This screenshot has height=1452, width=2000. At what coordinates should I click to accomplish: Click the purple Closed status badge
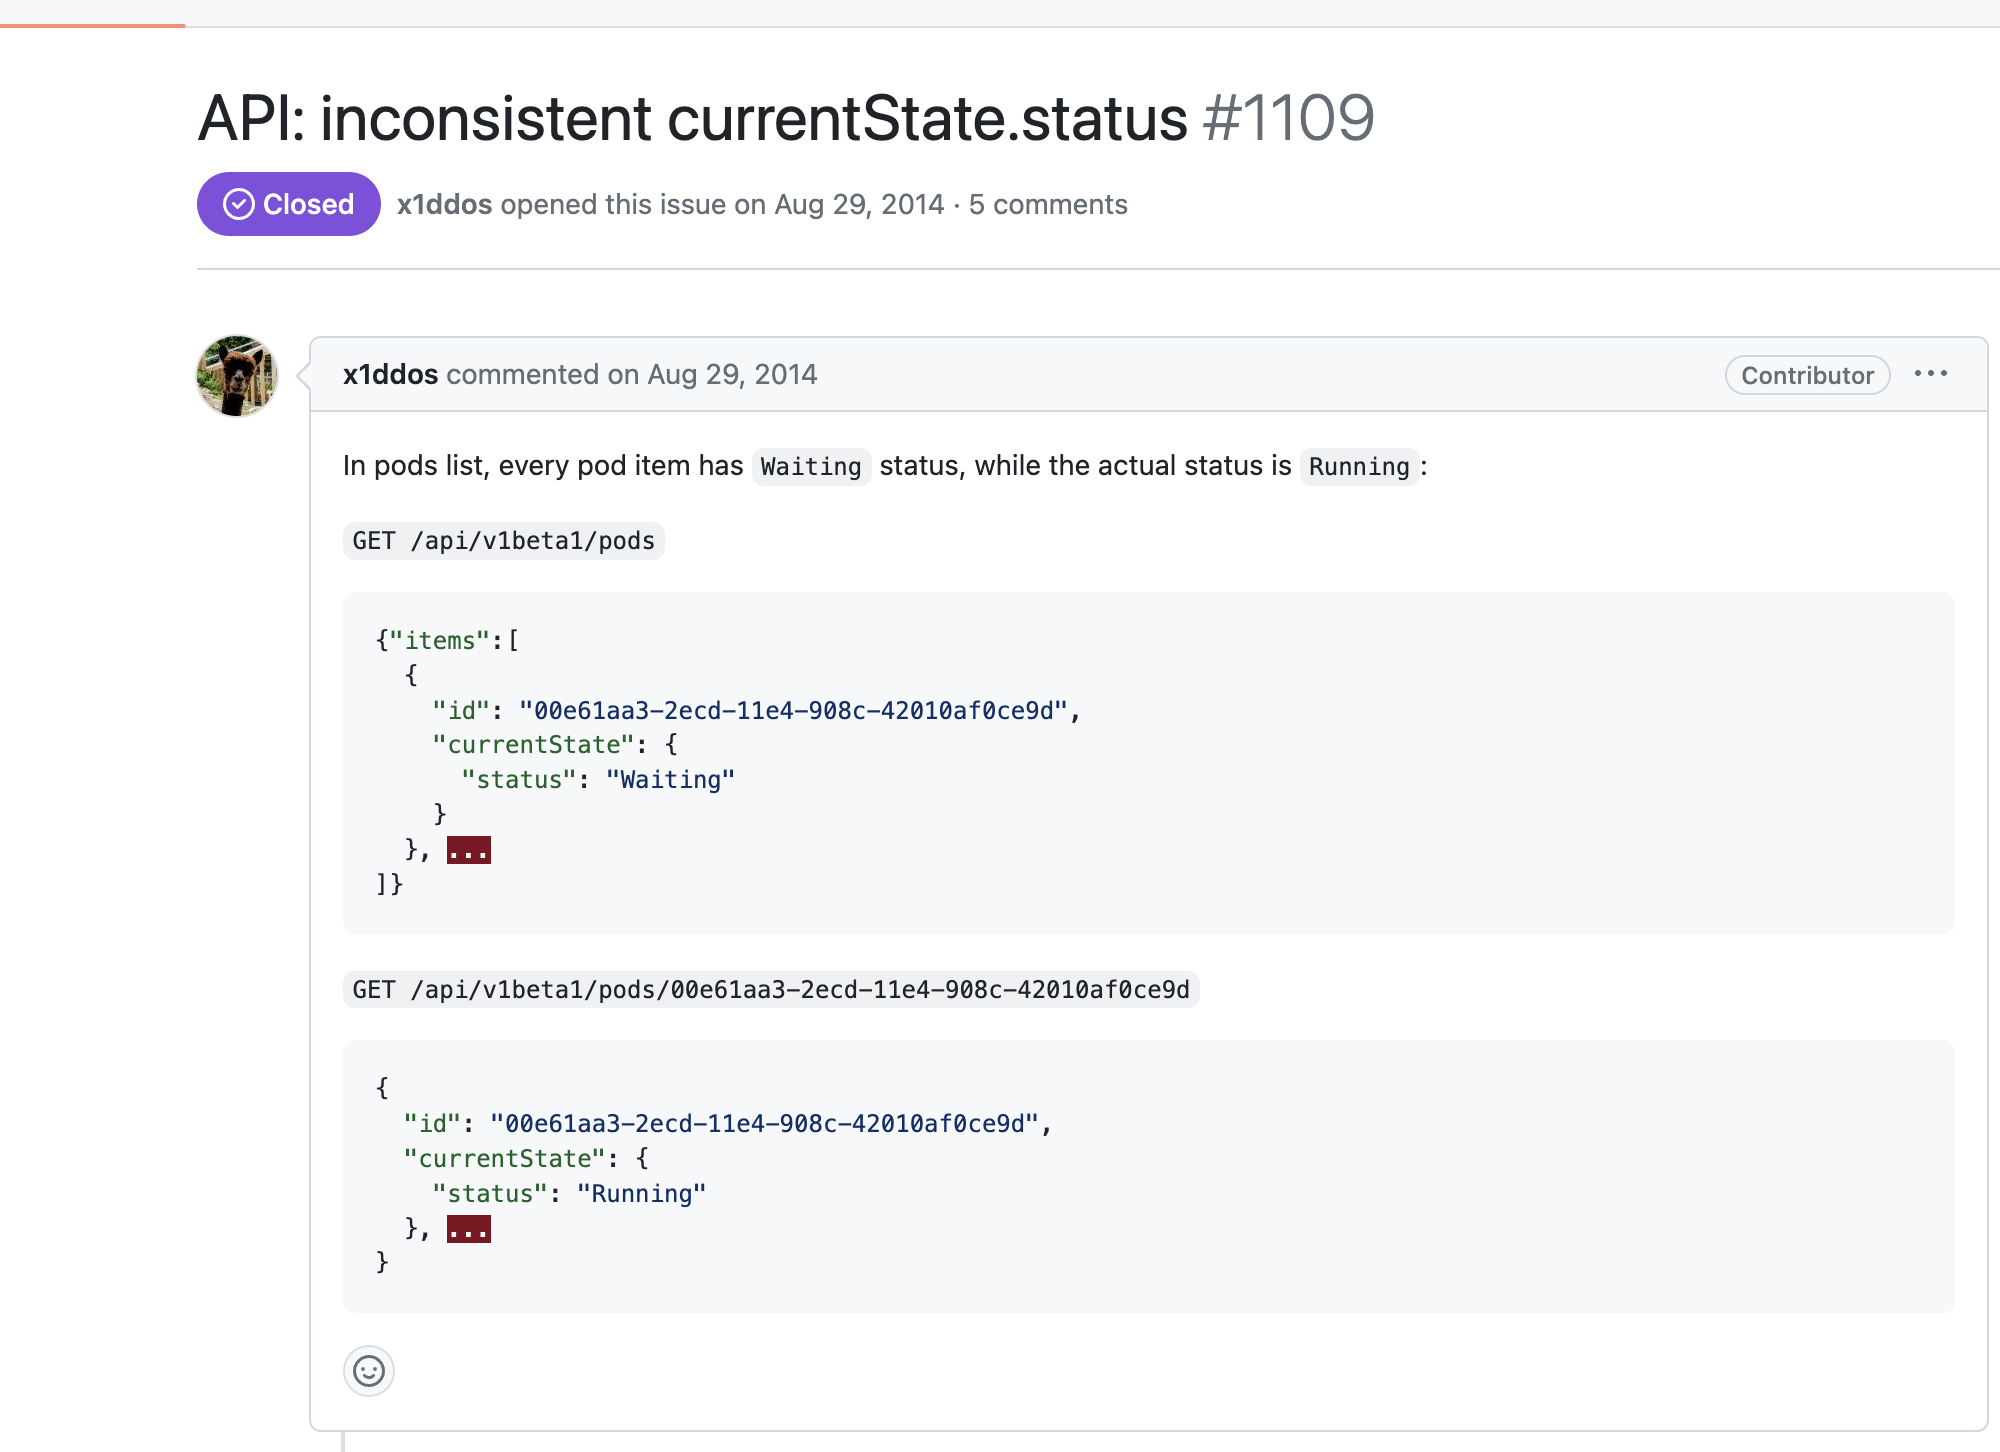point(288,204)
